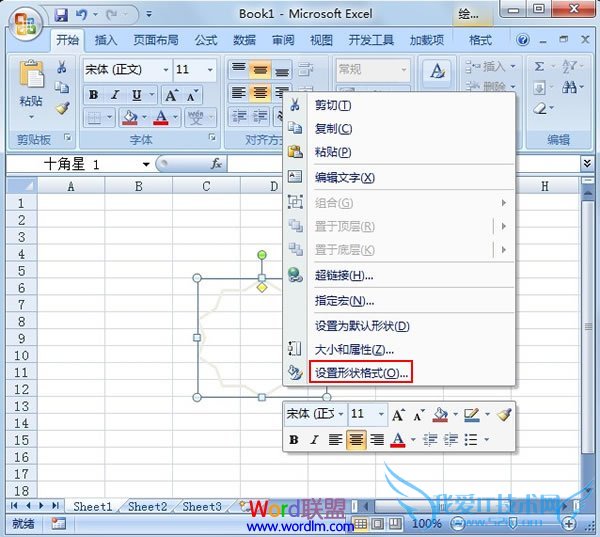Click ribbon font color A icon

[161, 118]
